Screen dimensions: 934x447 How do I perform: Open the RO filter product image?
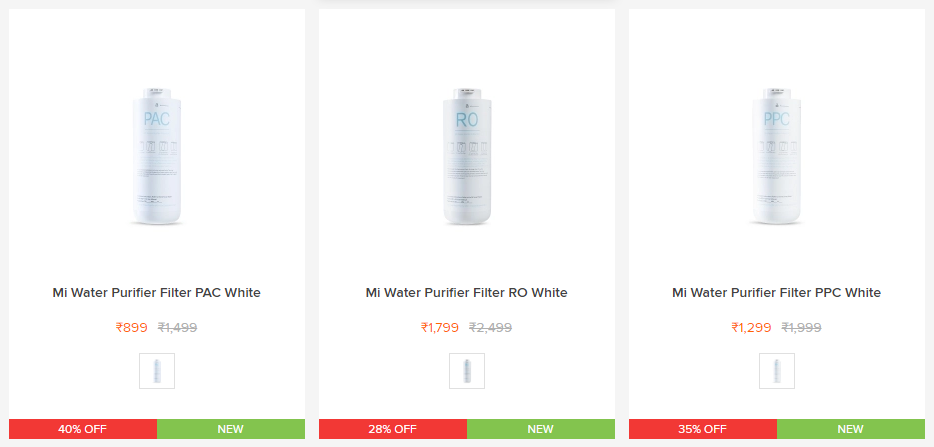coord(467,158)
